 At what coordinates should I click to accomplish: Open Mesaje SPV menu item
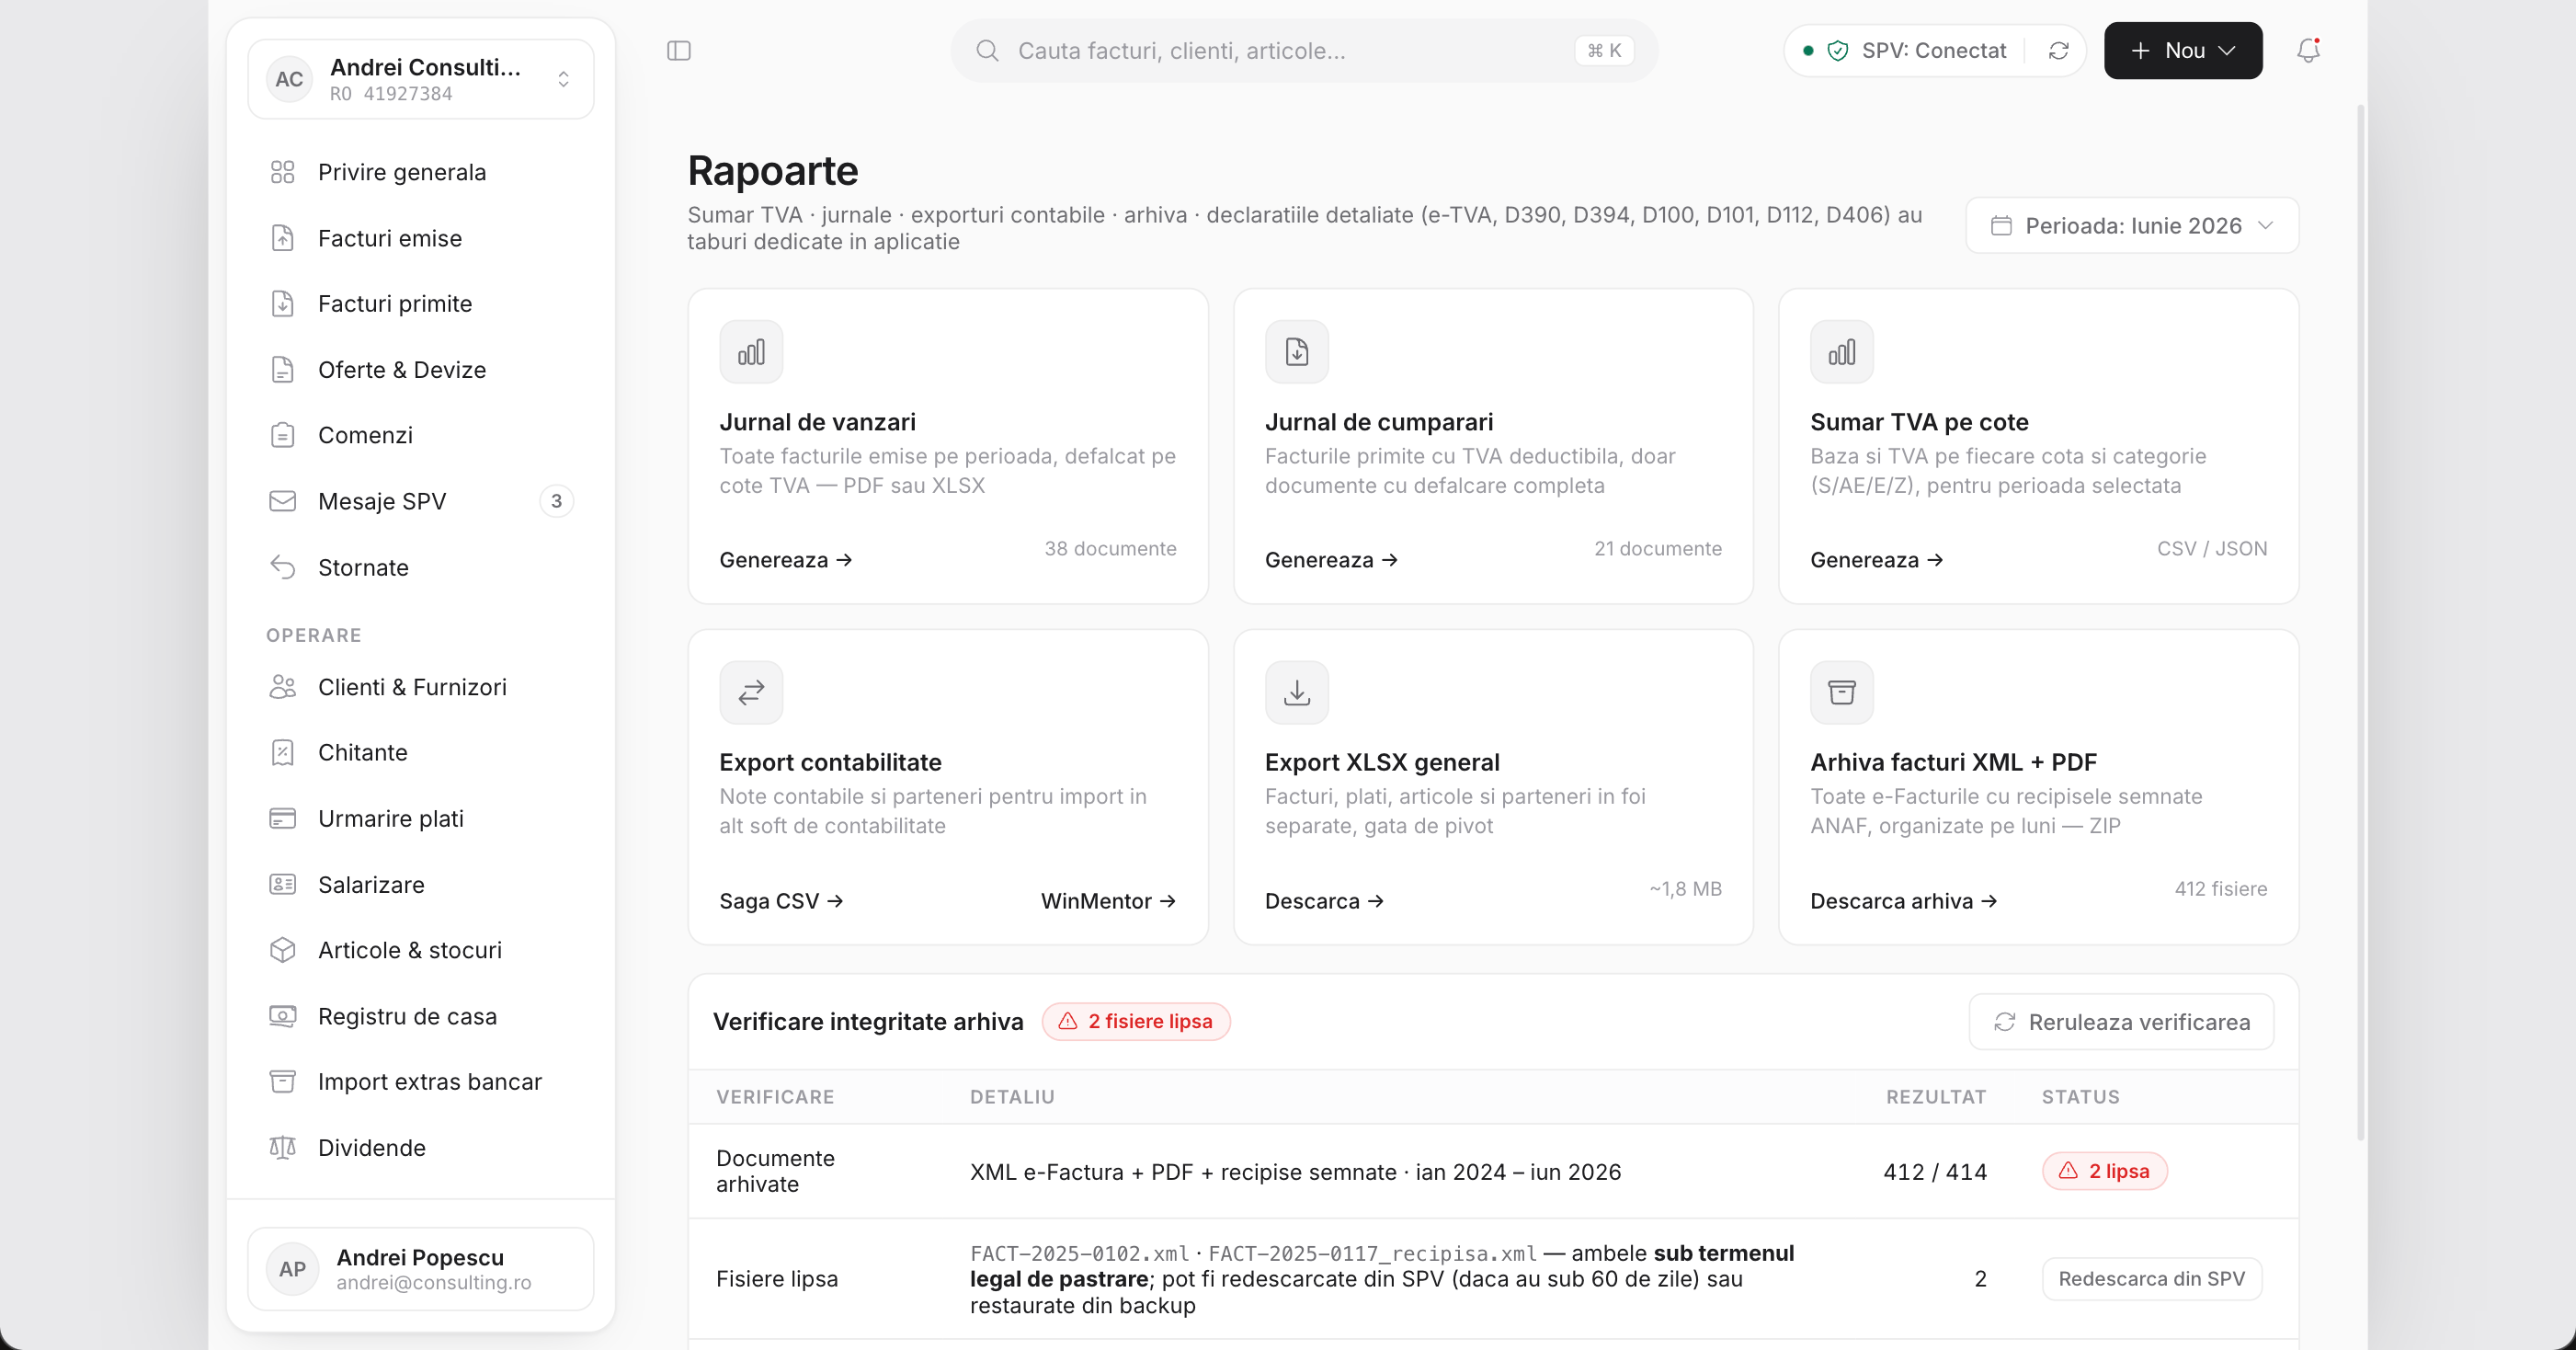[421, 501]
